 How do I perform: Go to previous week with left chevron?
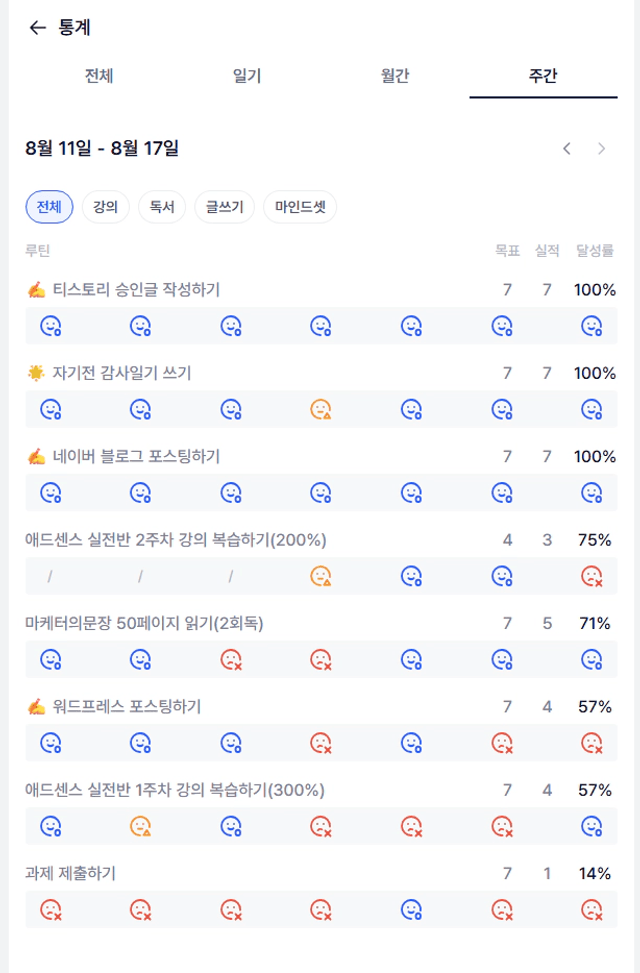point(567,149)
